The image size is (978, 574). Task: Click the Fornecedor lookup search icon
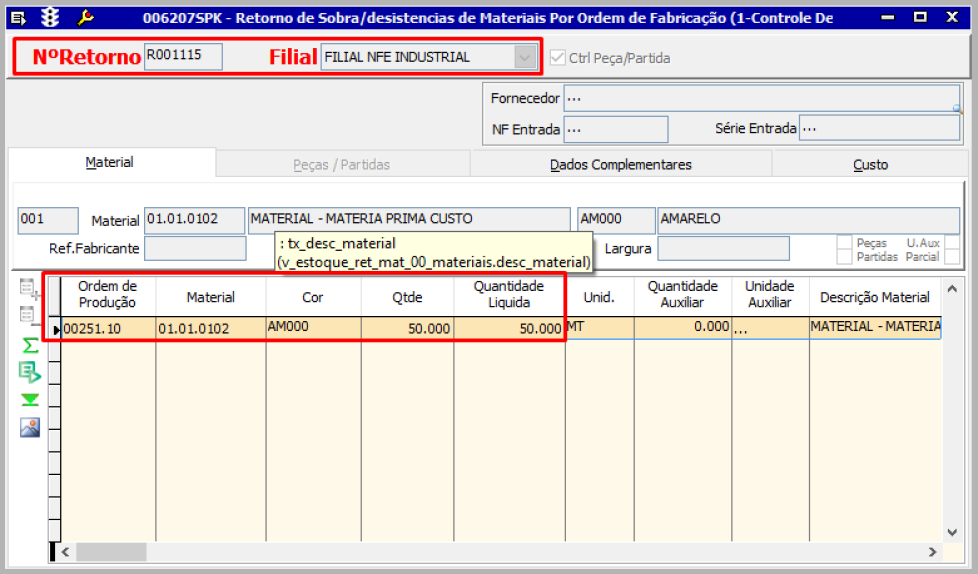tap(957, 109)
